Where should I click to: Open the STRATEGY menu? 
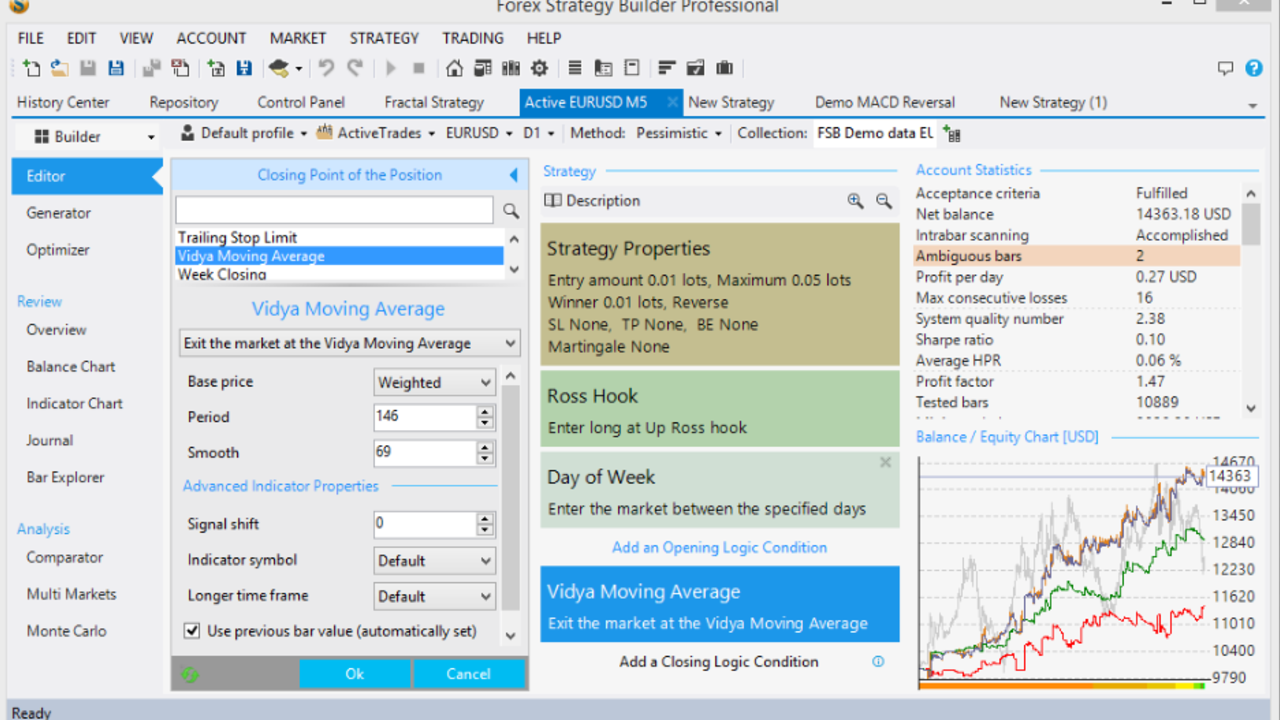tap(384, 38)
